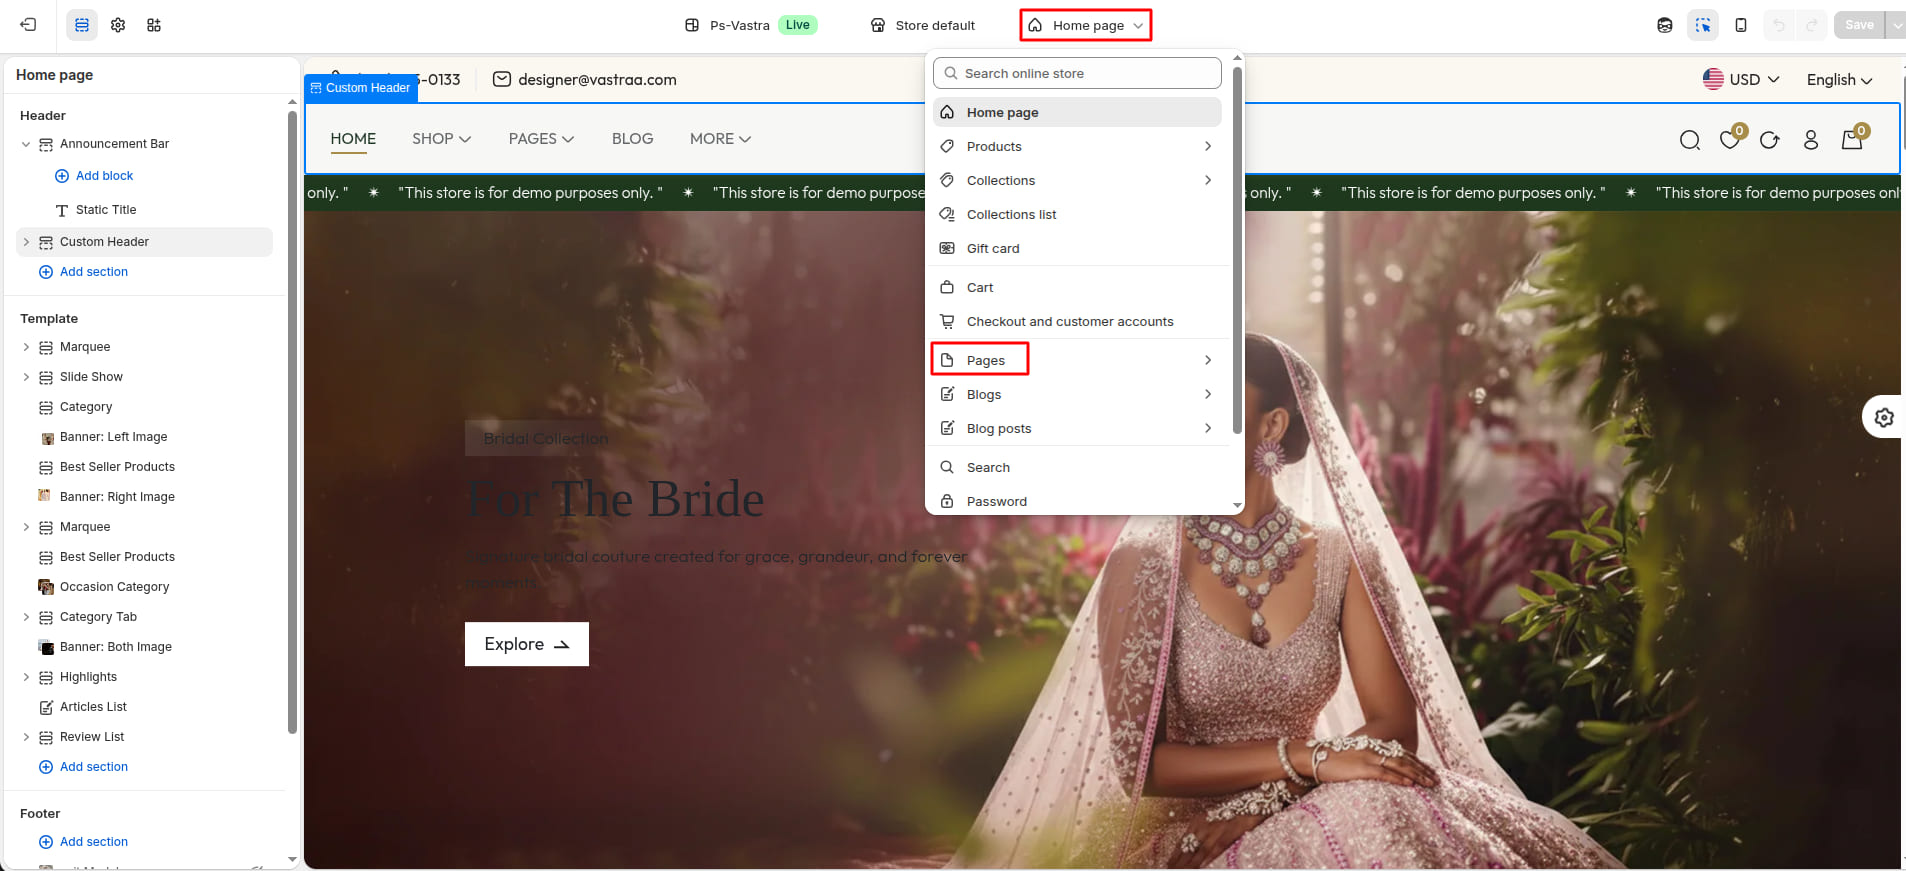
Task: Open the assistant icon left of inspector
Action: pyautogui.click(x=1665, y=25)
